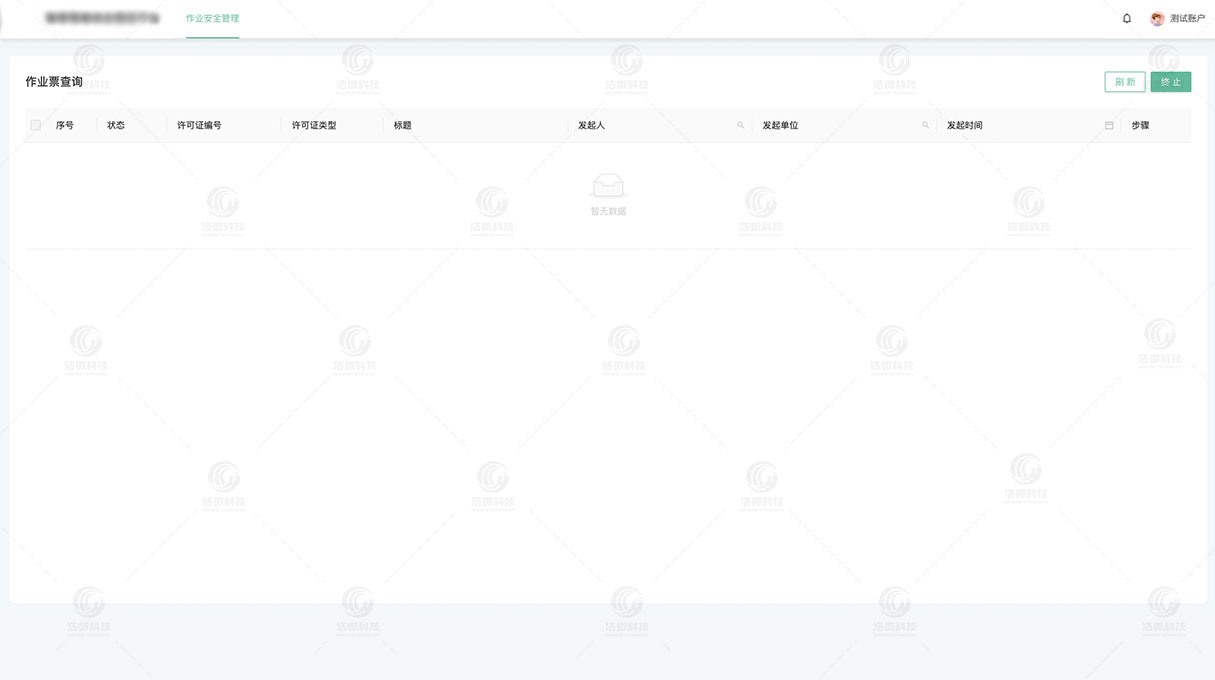
Task: Click the 序号 column header
Action: 65,125
